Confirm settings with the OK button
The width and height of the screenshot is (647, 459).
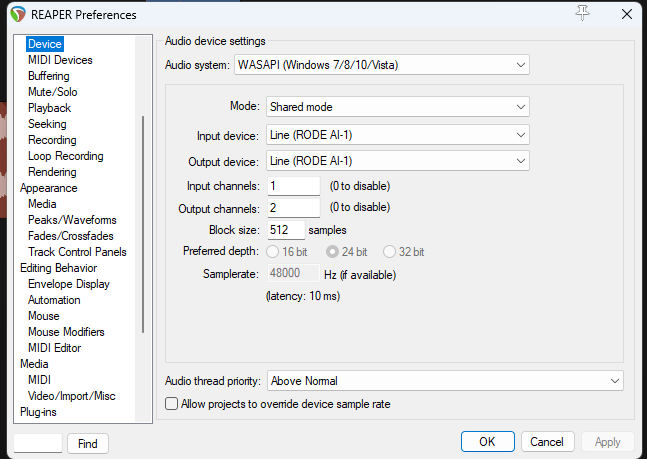pos(488,442)
